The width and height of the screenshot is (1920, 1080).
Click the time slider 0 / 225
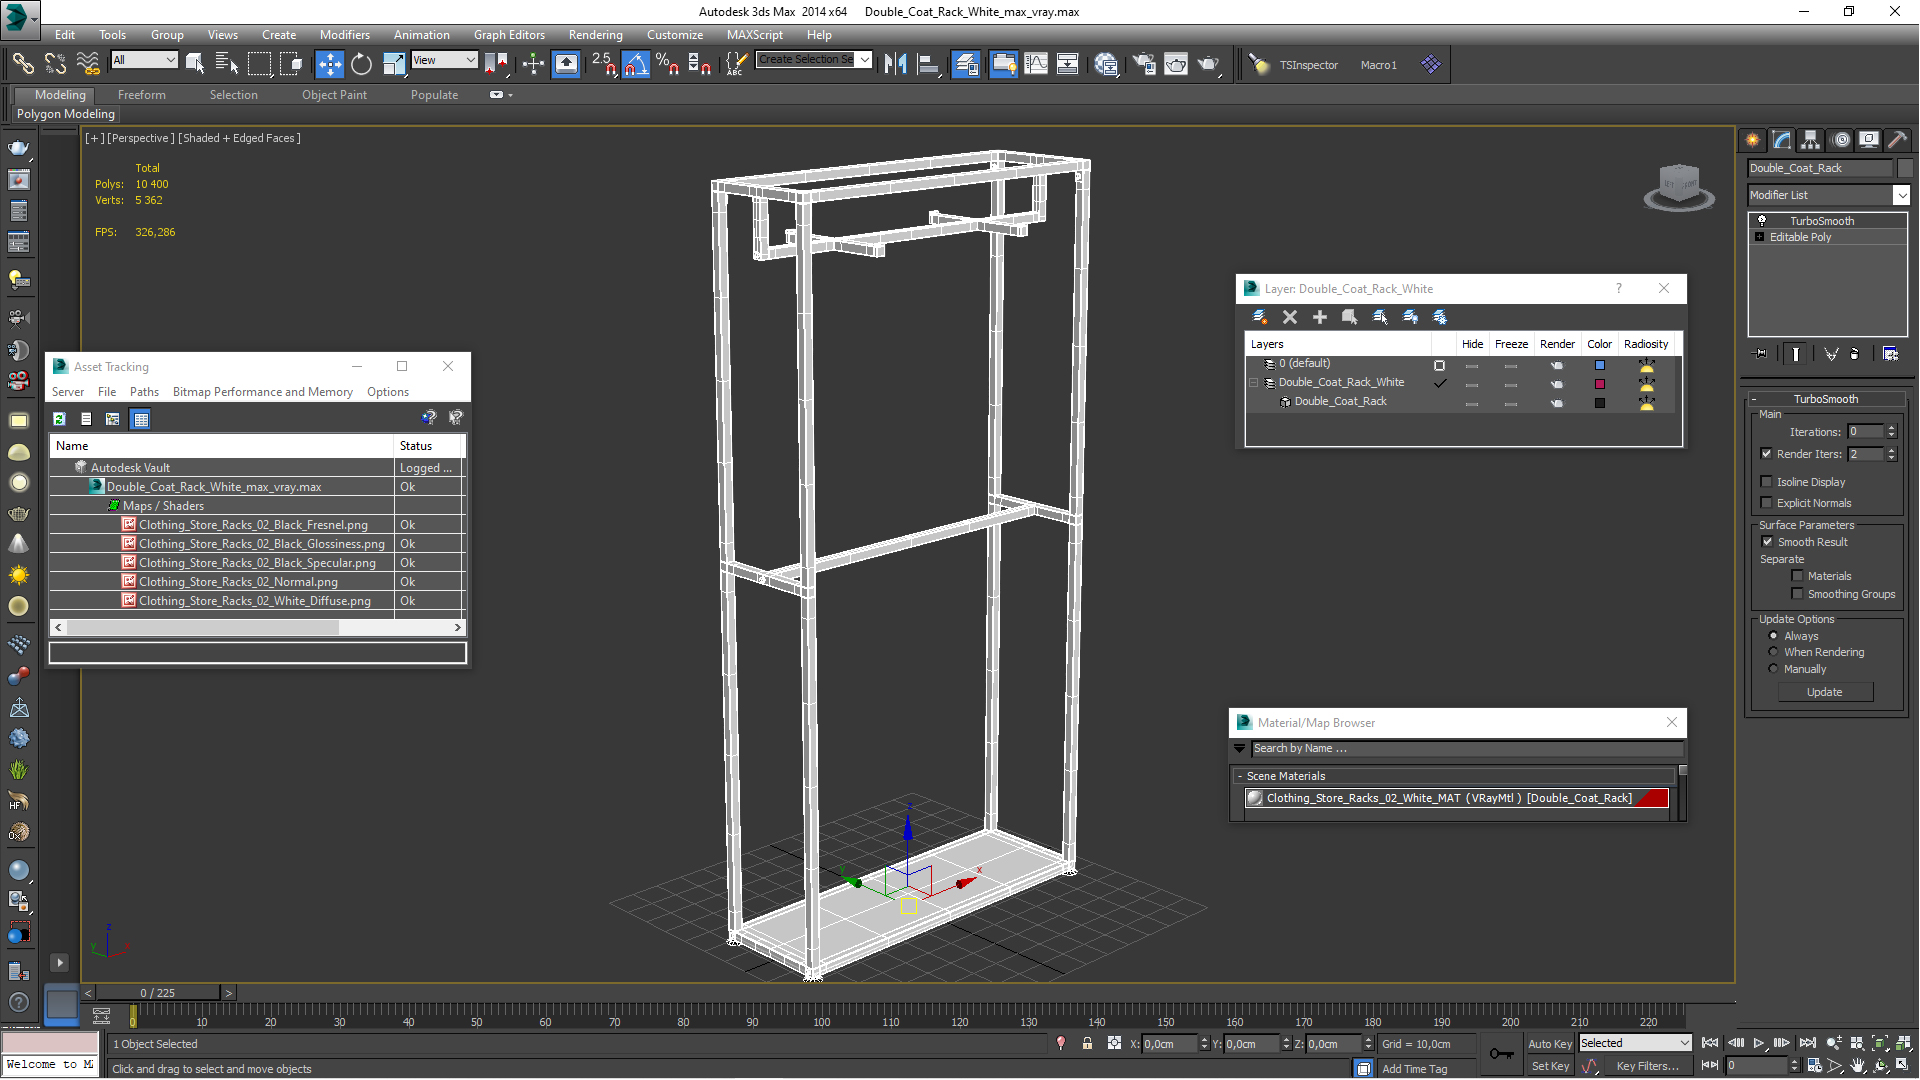click(157, 993)
